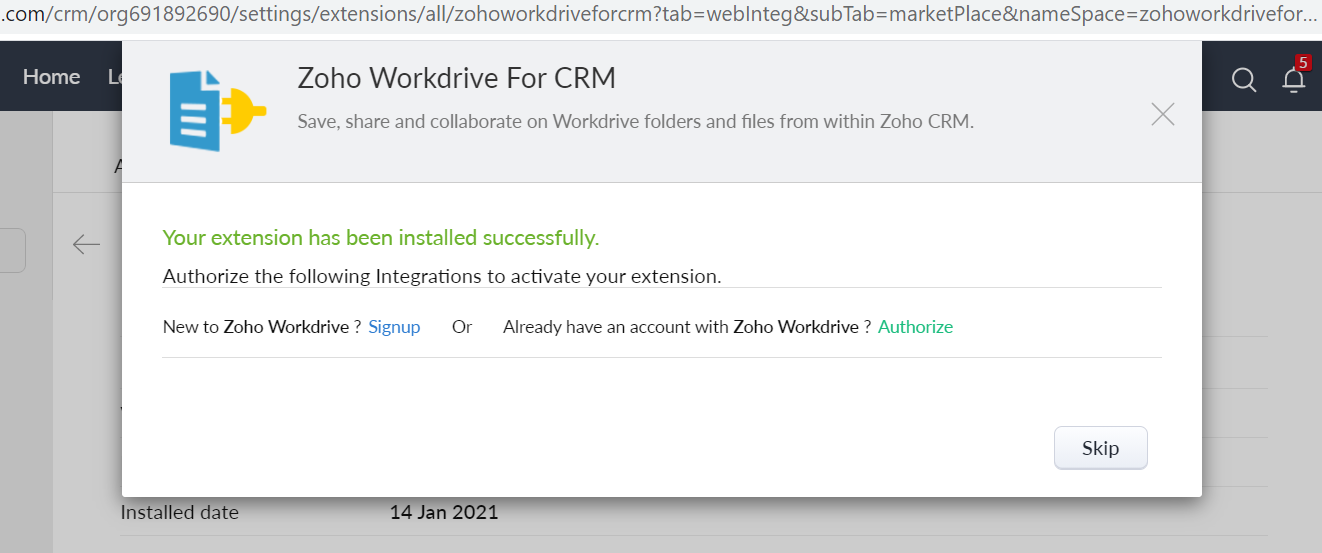Select the partially hidden tab starting with A
1322x553 pixels.
118,166
